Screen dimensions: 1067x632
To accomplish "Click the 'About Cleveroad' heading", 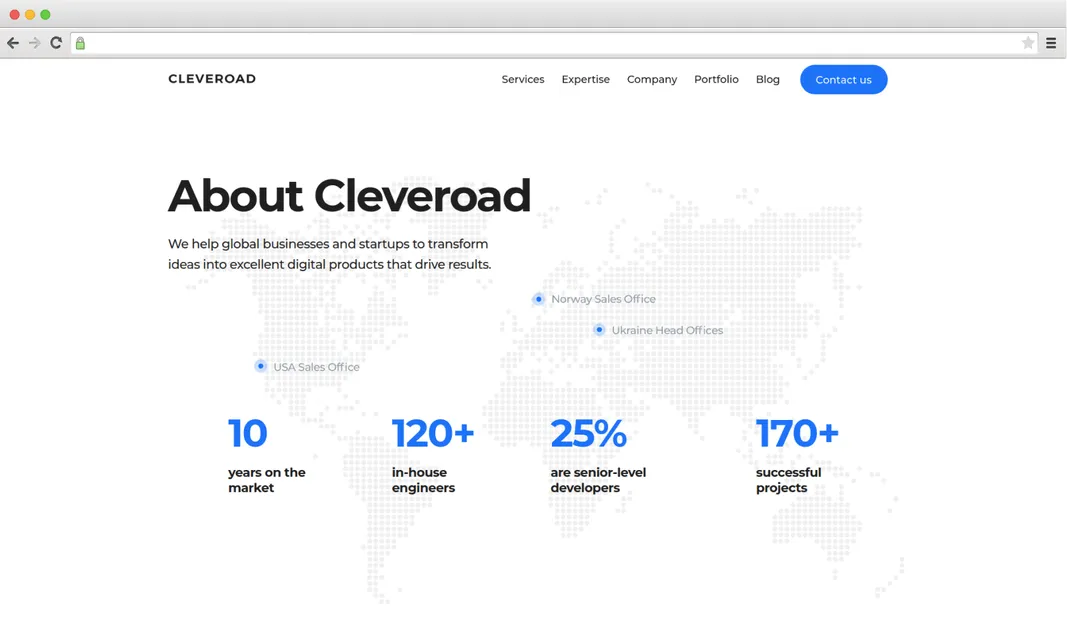I will click(349, 196).
